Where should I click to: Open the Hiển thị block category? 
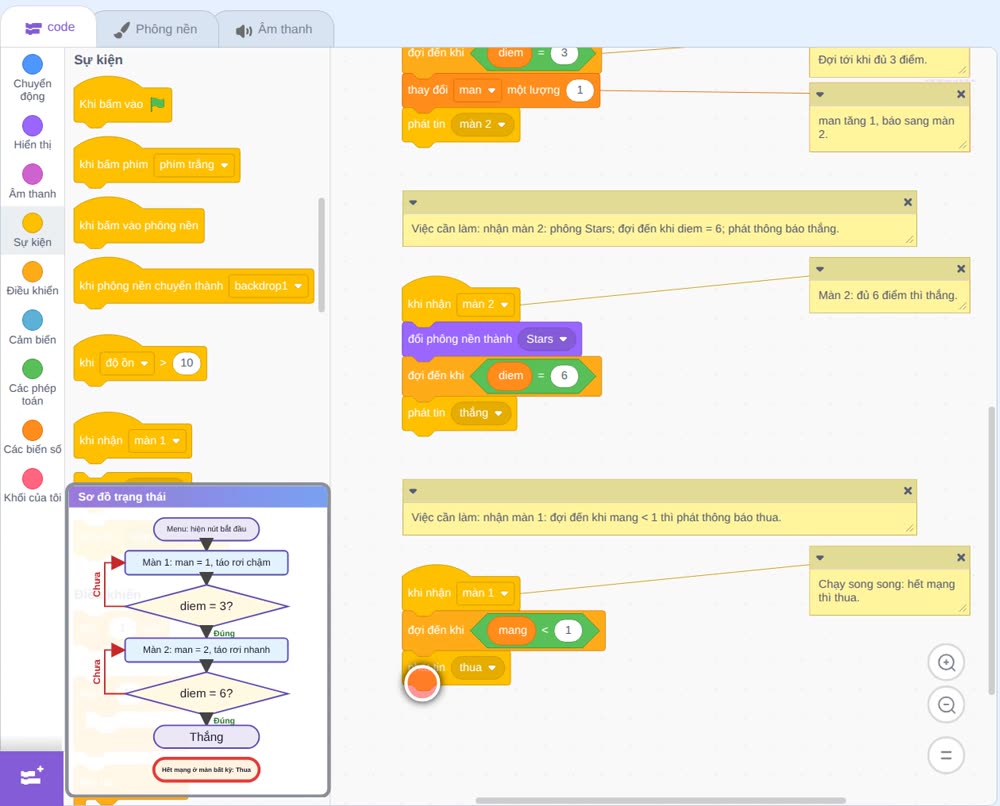pyautogui.click(x=32, y=133)
